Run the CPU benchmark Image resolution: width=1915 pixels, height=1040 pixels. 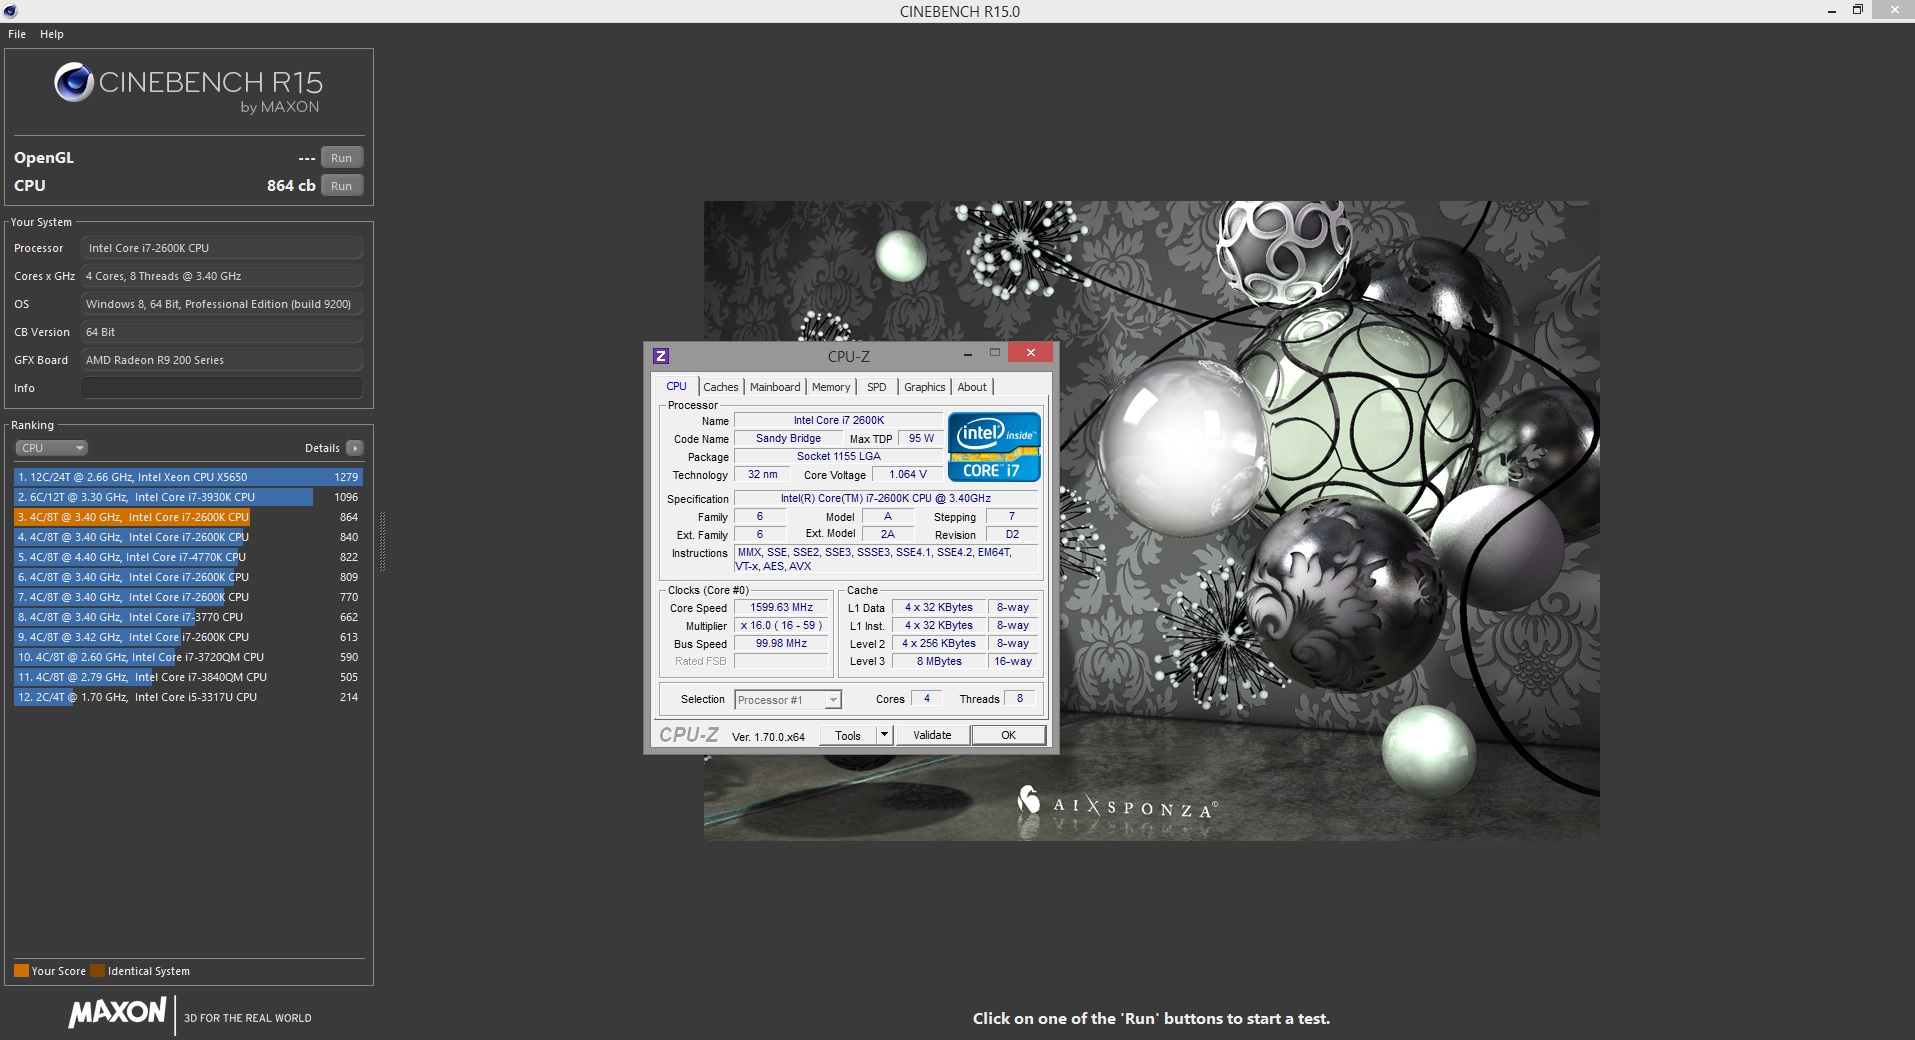coord(342,186)
